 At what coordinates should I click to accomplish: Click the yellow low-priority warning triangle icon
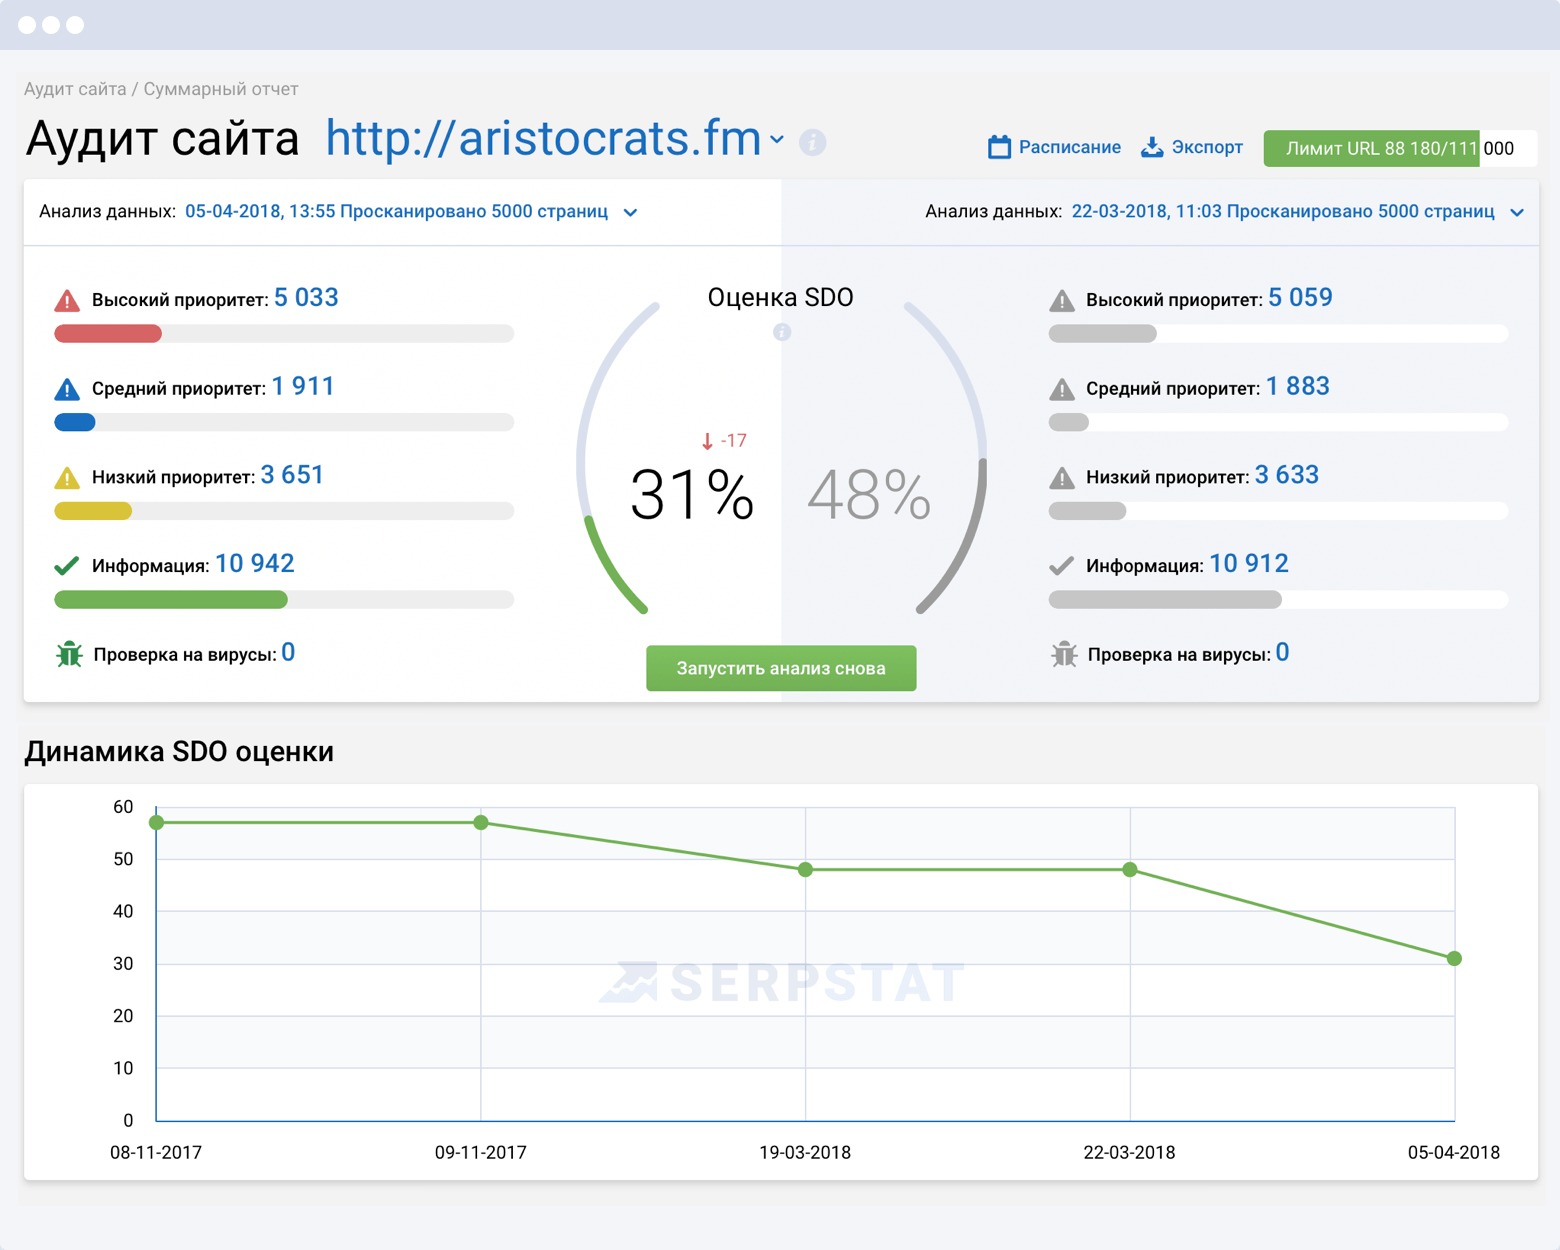(67, 478)
